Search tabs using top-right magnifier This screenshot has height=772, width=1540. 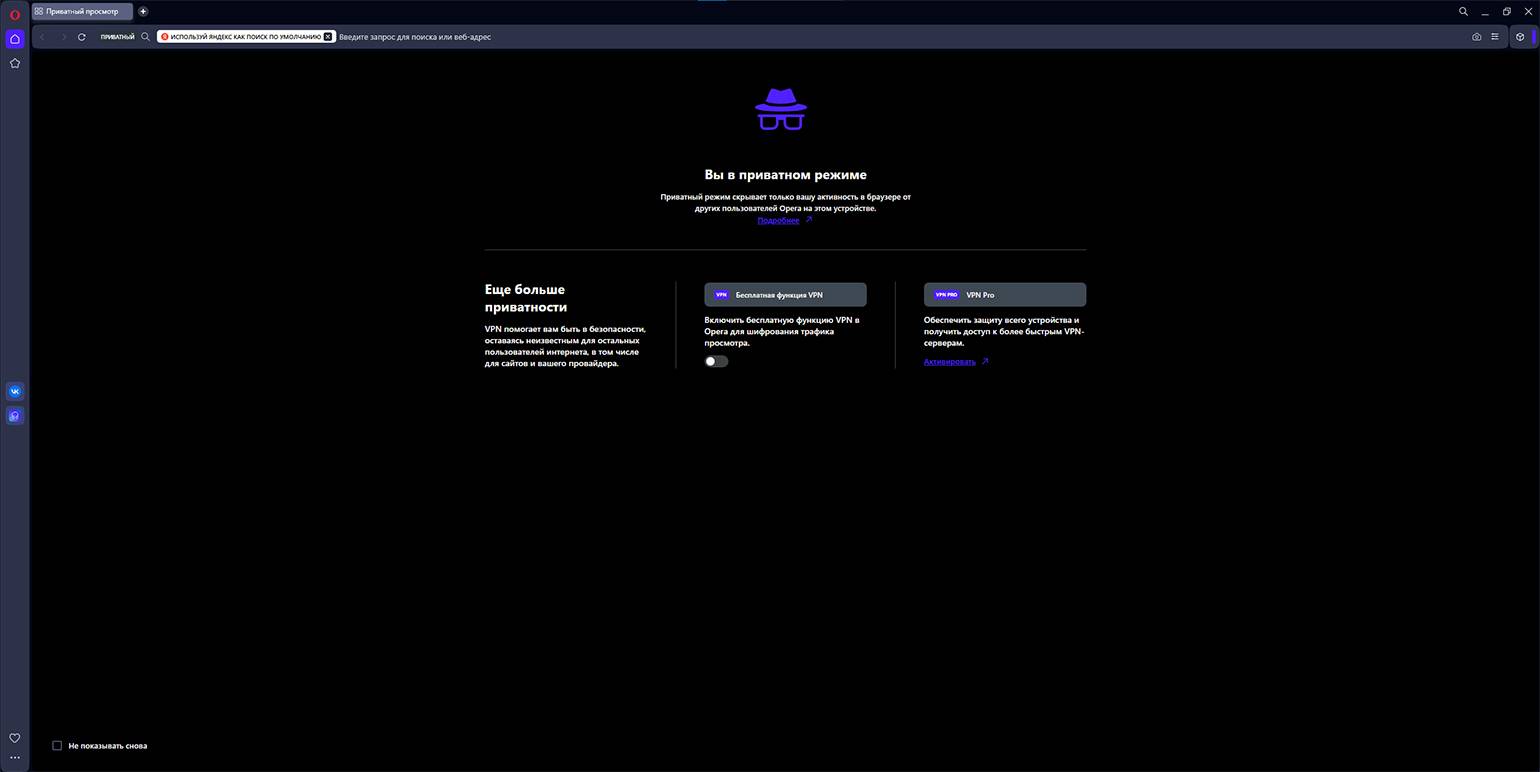coord(1463,11)
